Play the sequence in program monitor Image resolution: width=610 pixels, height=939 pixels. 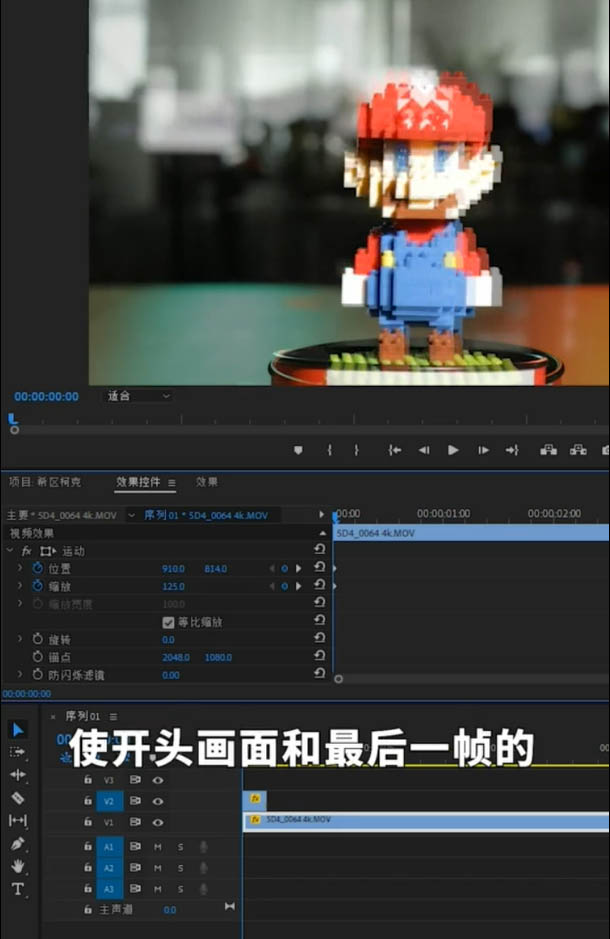pyautogui.click(x=453, y=450)
